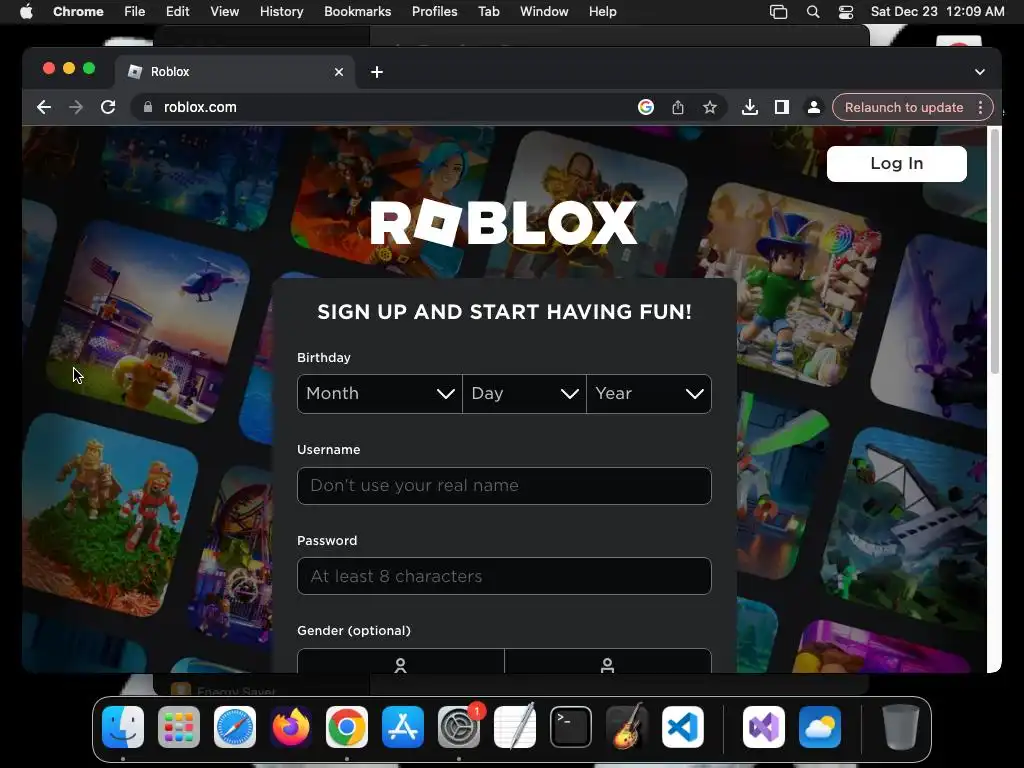Screen dimensions: 1024x768
Task: Open Chrome downloads
Action: click(750, 107)
